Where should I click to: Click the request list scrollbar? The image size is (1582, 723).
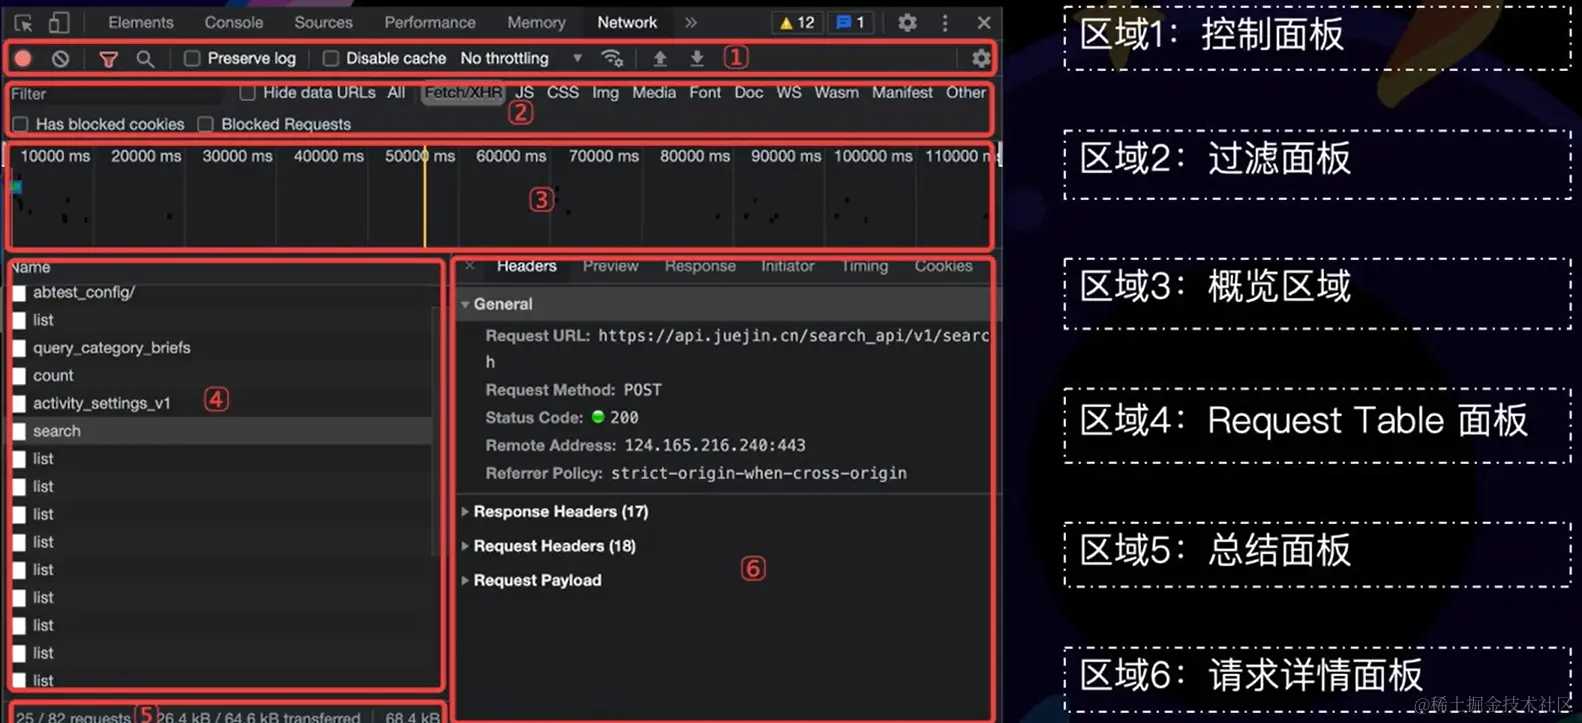tap(436, 430)
